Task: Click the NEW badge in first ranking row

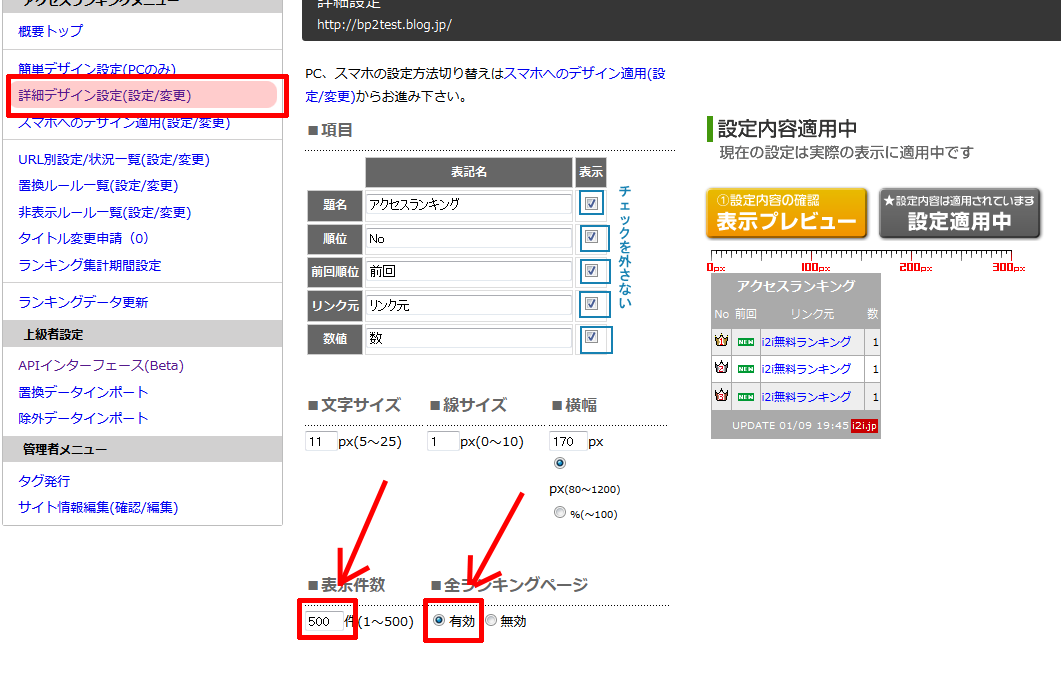Action: click(745, 342)
